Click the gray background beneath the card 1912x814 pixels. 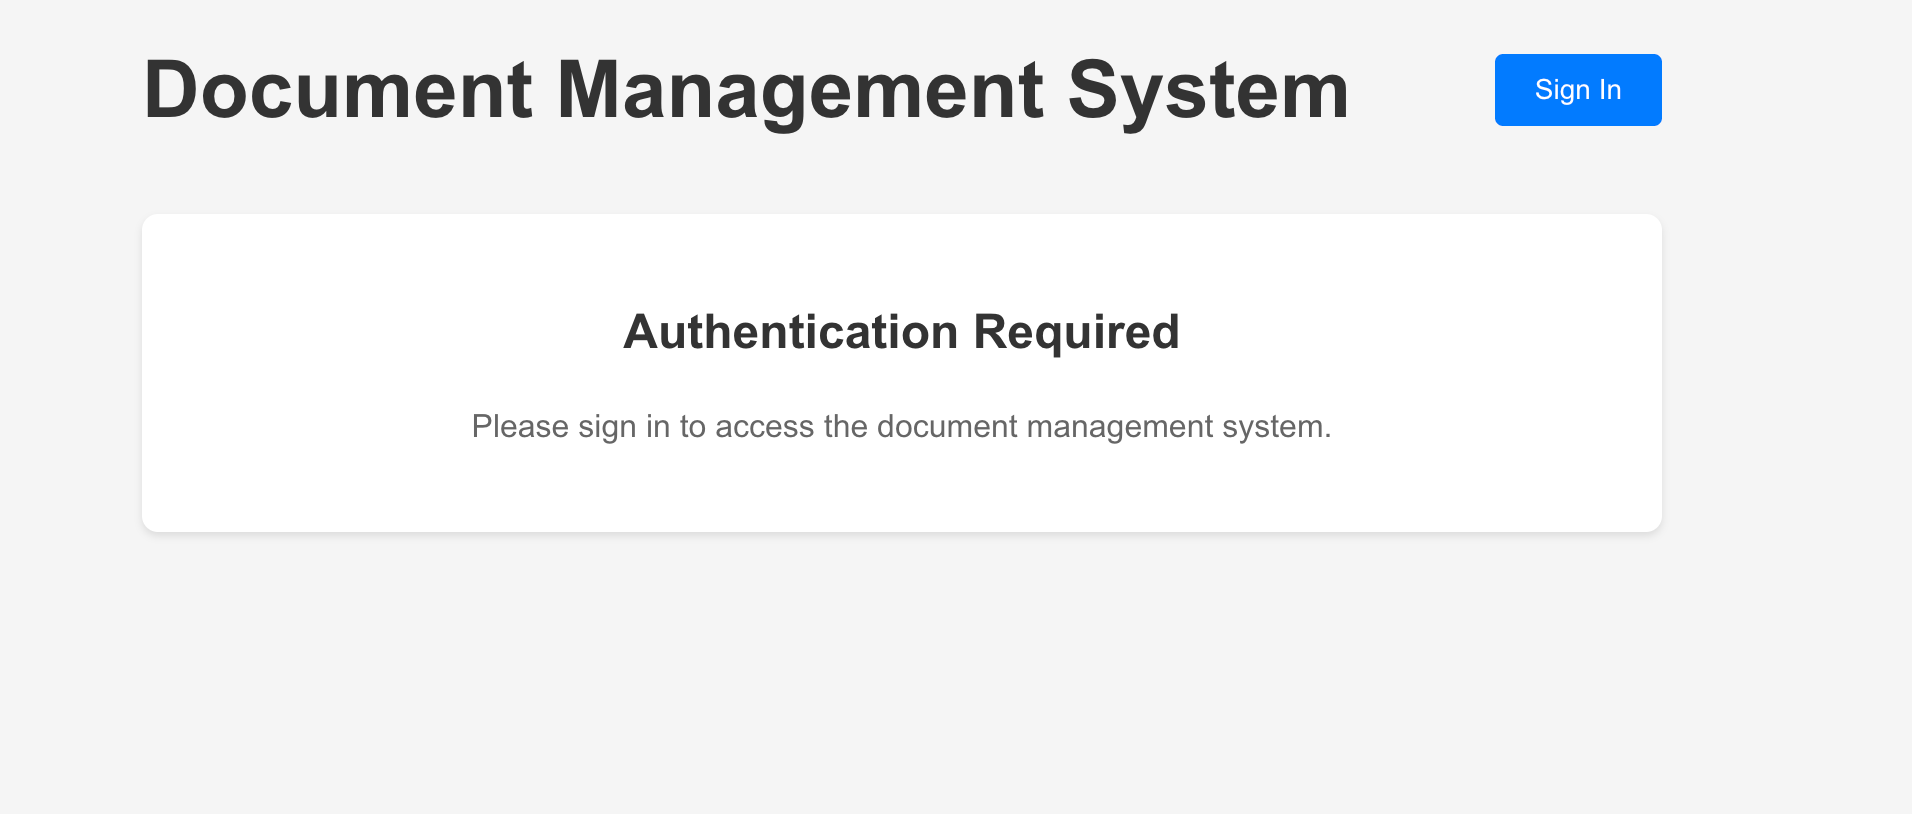(901, 670)
